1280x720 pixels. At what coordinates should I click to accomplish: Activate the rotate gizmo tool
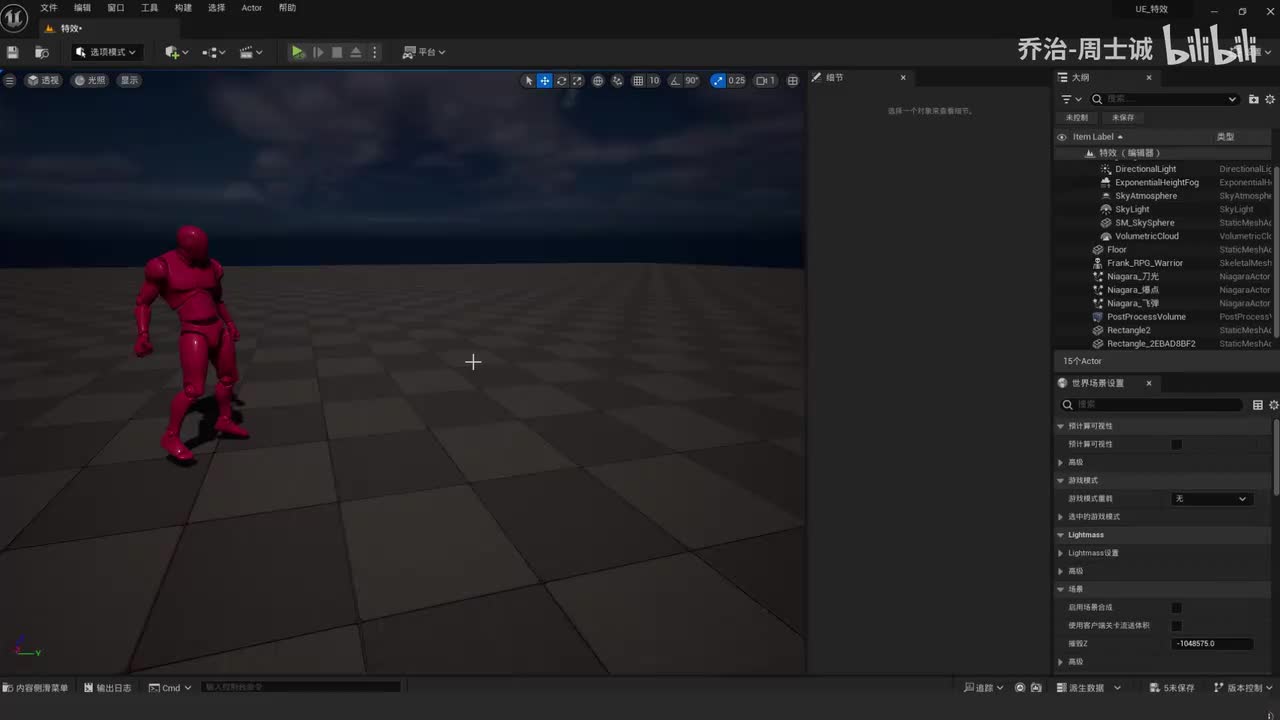point(561,81)
